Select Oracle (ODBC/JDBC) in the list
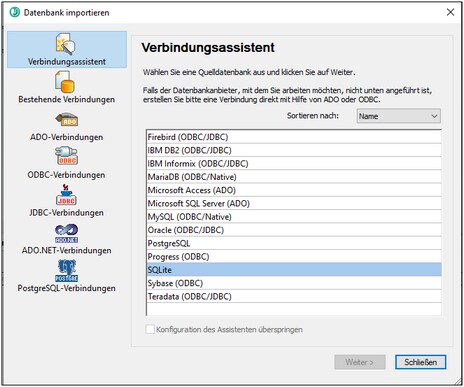 pyautogui.click(x=294, y=230)
